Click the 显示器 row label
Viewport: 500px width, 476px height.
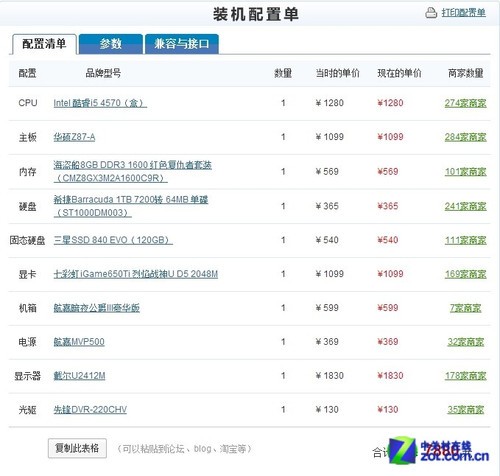[x=27, y=376]
